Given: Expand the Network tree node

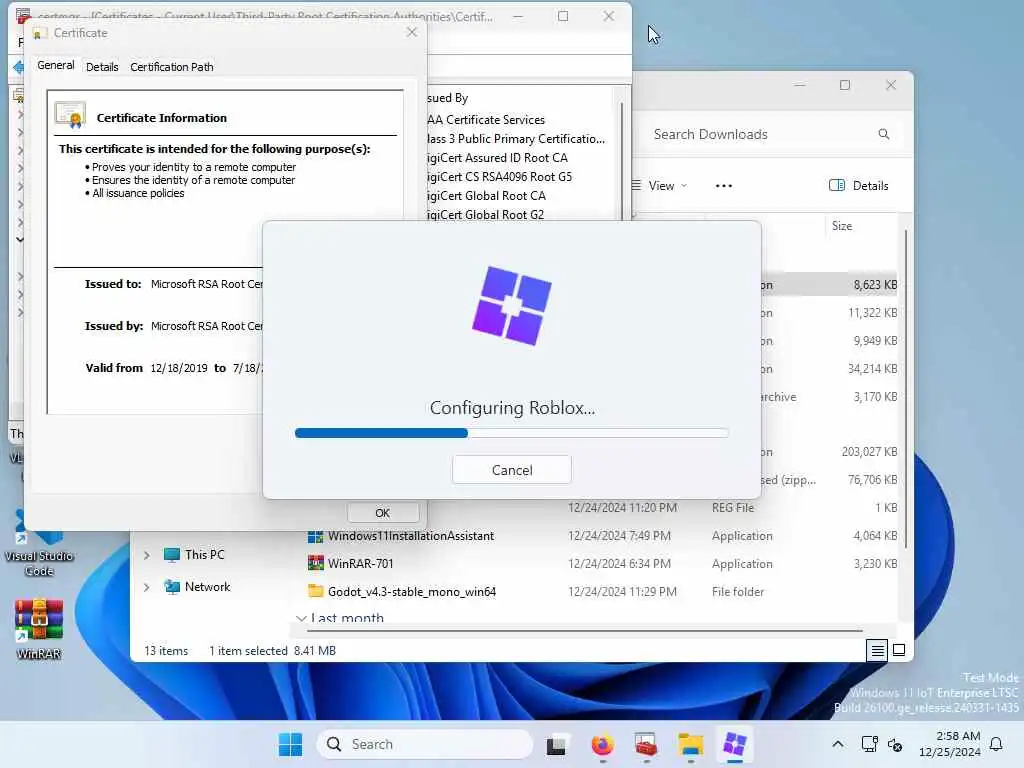Looking at the screenshot, I should pos(147,587).
